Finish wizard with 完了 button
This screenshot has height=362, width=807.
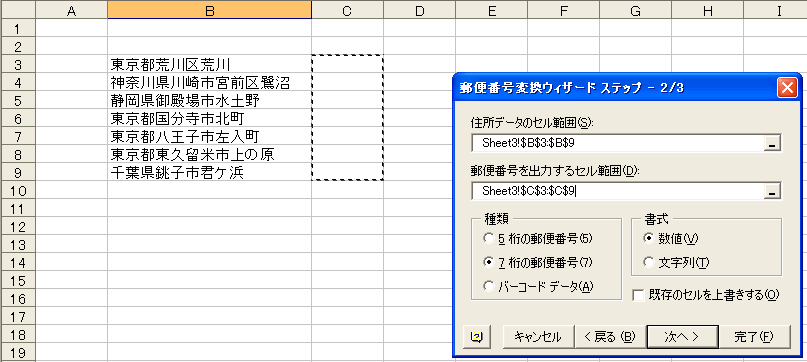click(x=754, y=337)
